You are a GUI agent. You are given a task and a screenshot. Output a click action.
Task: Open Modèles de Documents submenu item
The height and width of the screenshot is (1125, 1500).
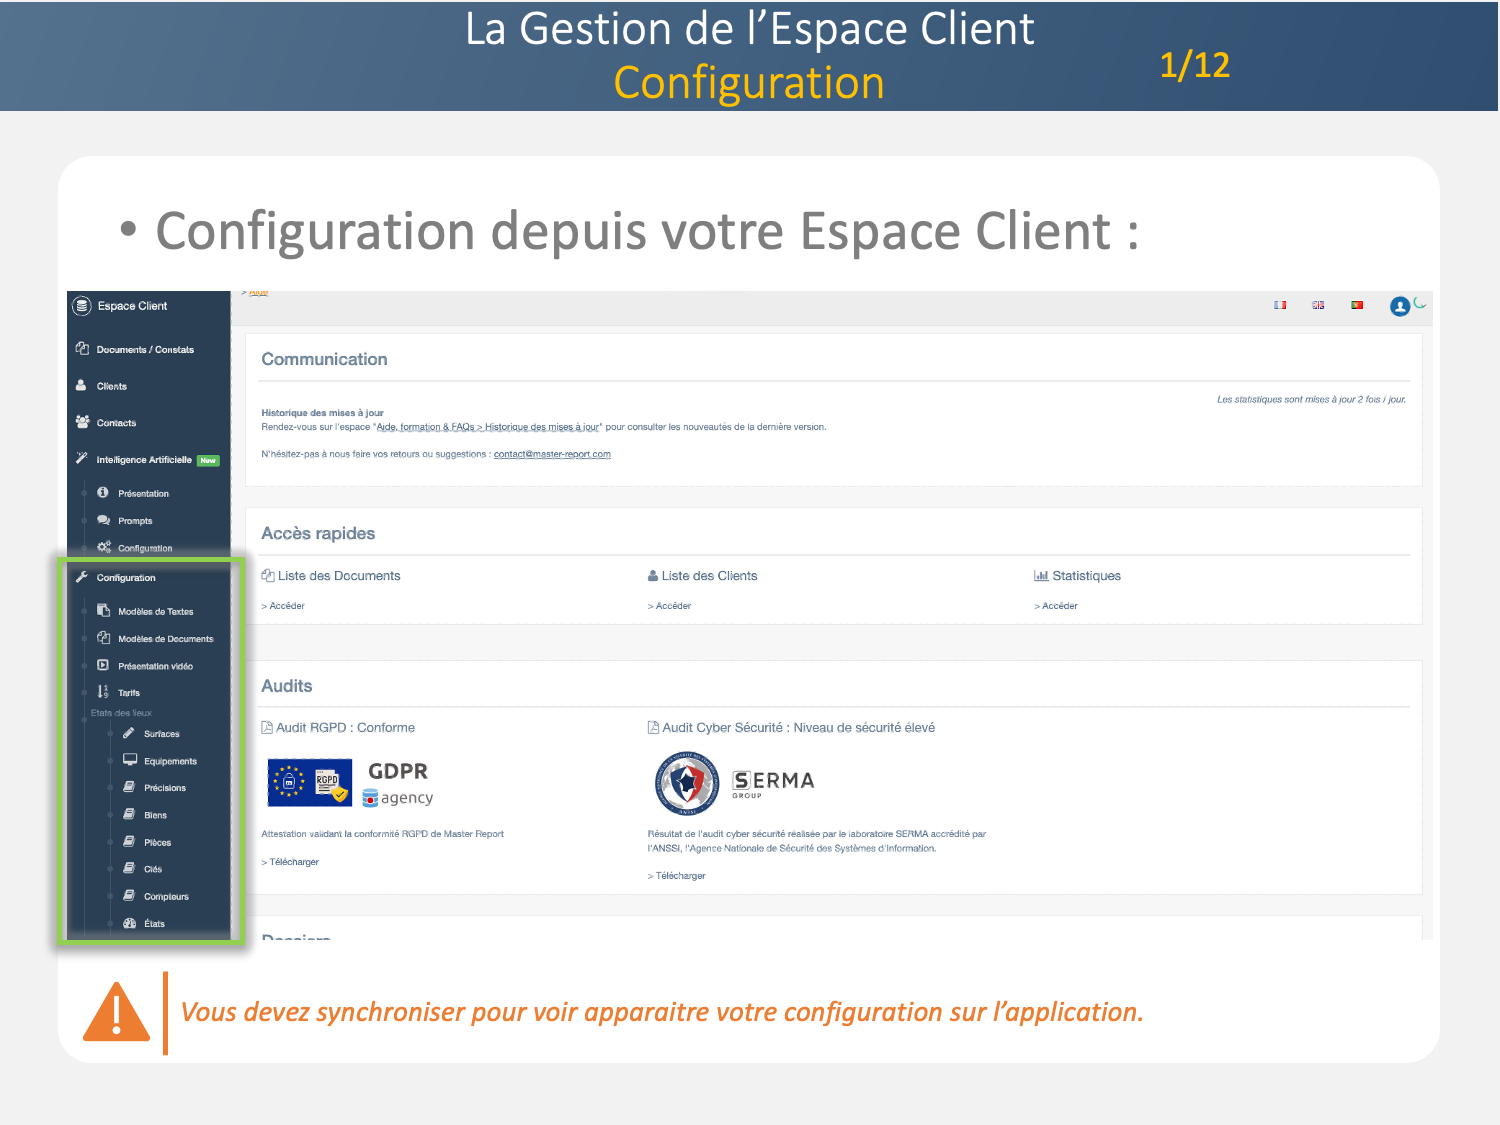[x=165, y=639]
